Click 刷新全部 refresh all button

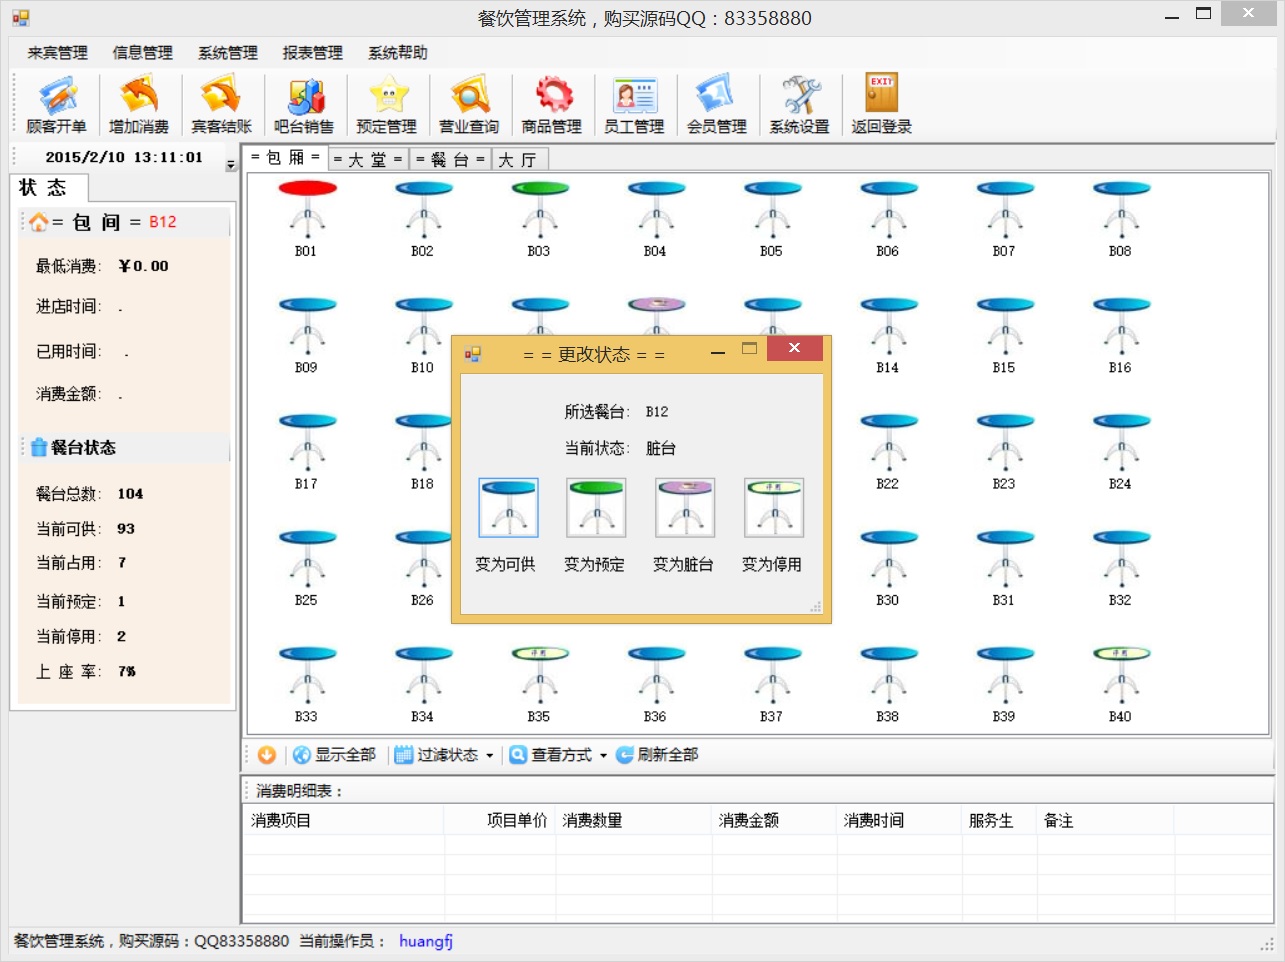pos(657,755)
